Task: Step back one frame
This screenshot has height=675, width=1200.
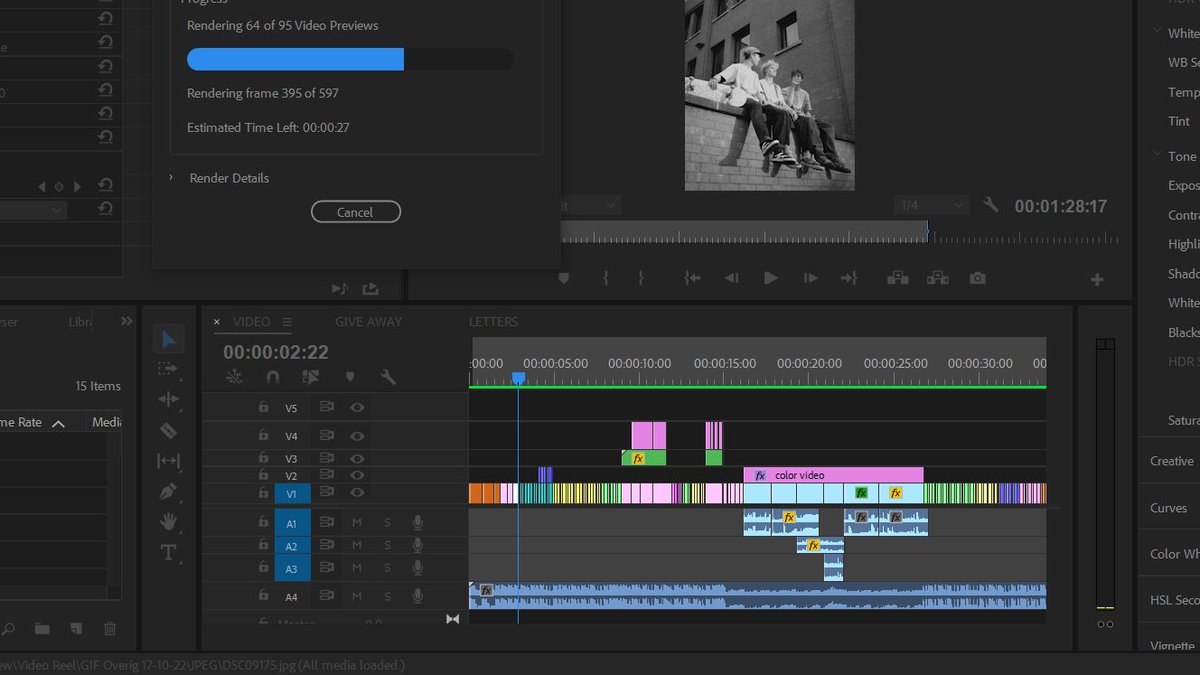Action: click(x=731, y=278)
